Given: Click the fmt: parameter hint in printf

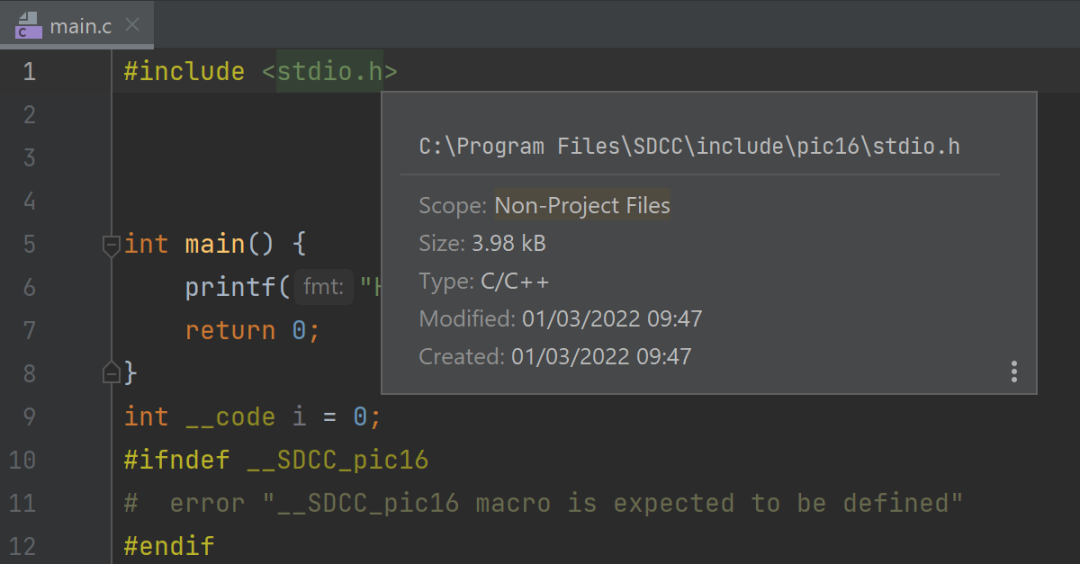Looking at the screenshot, I should coord(324,286).
